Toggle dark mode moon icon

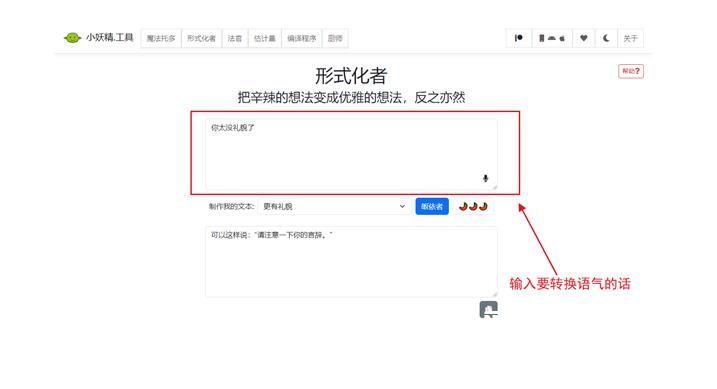606,38
